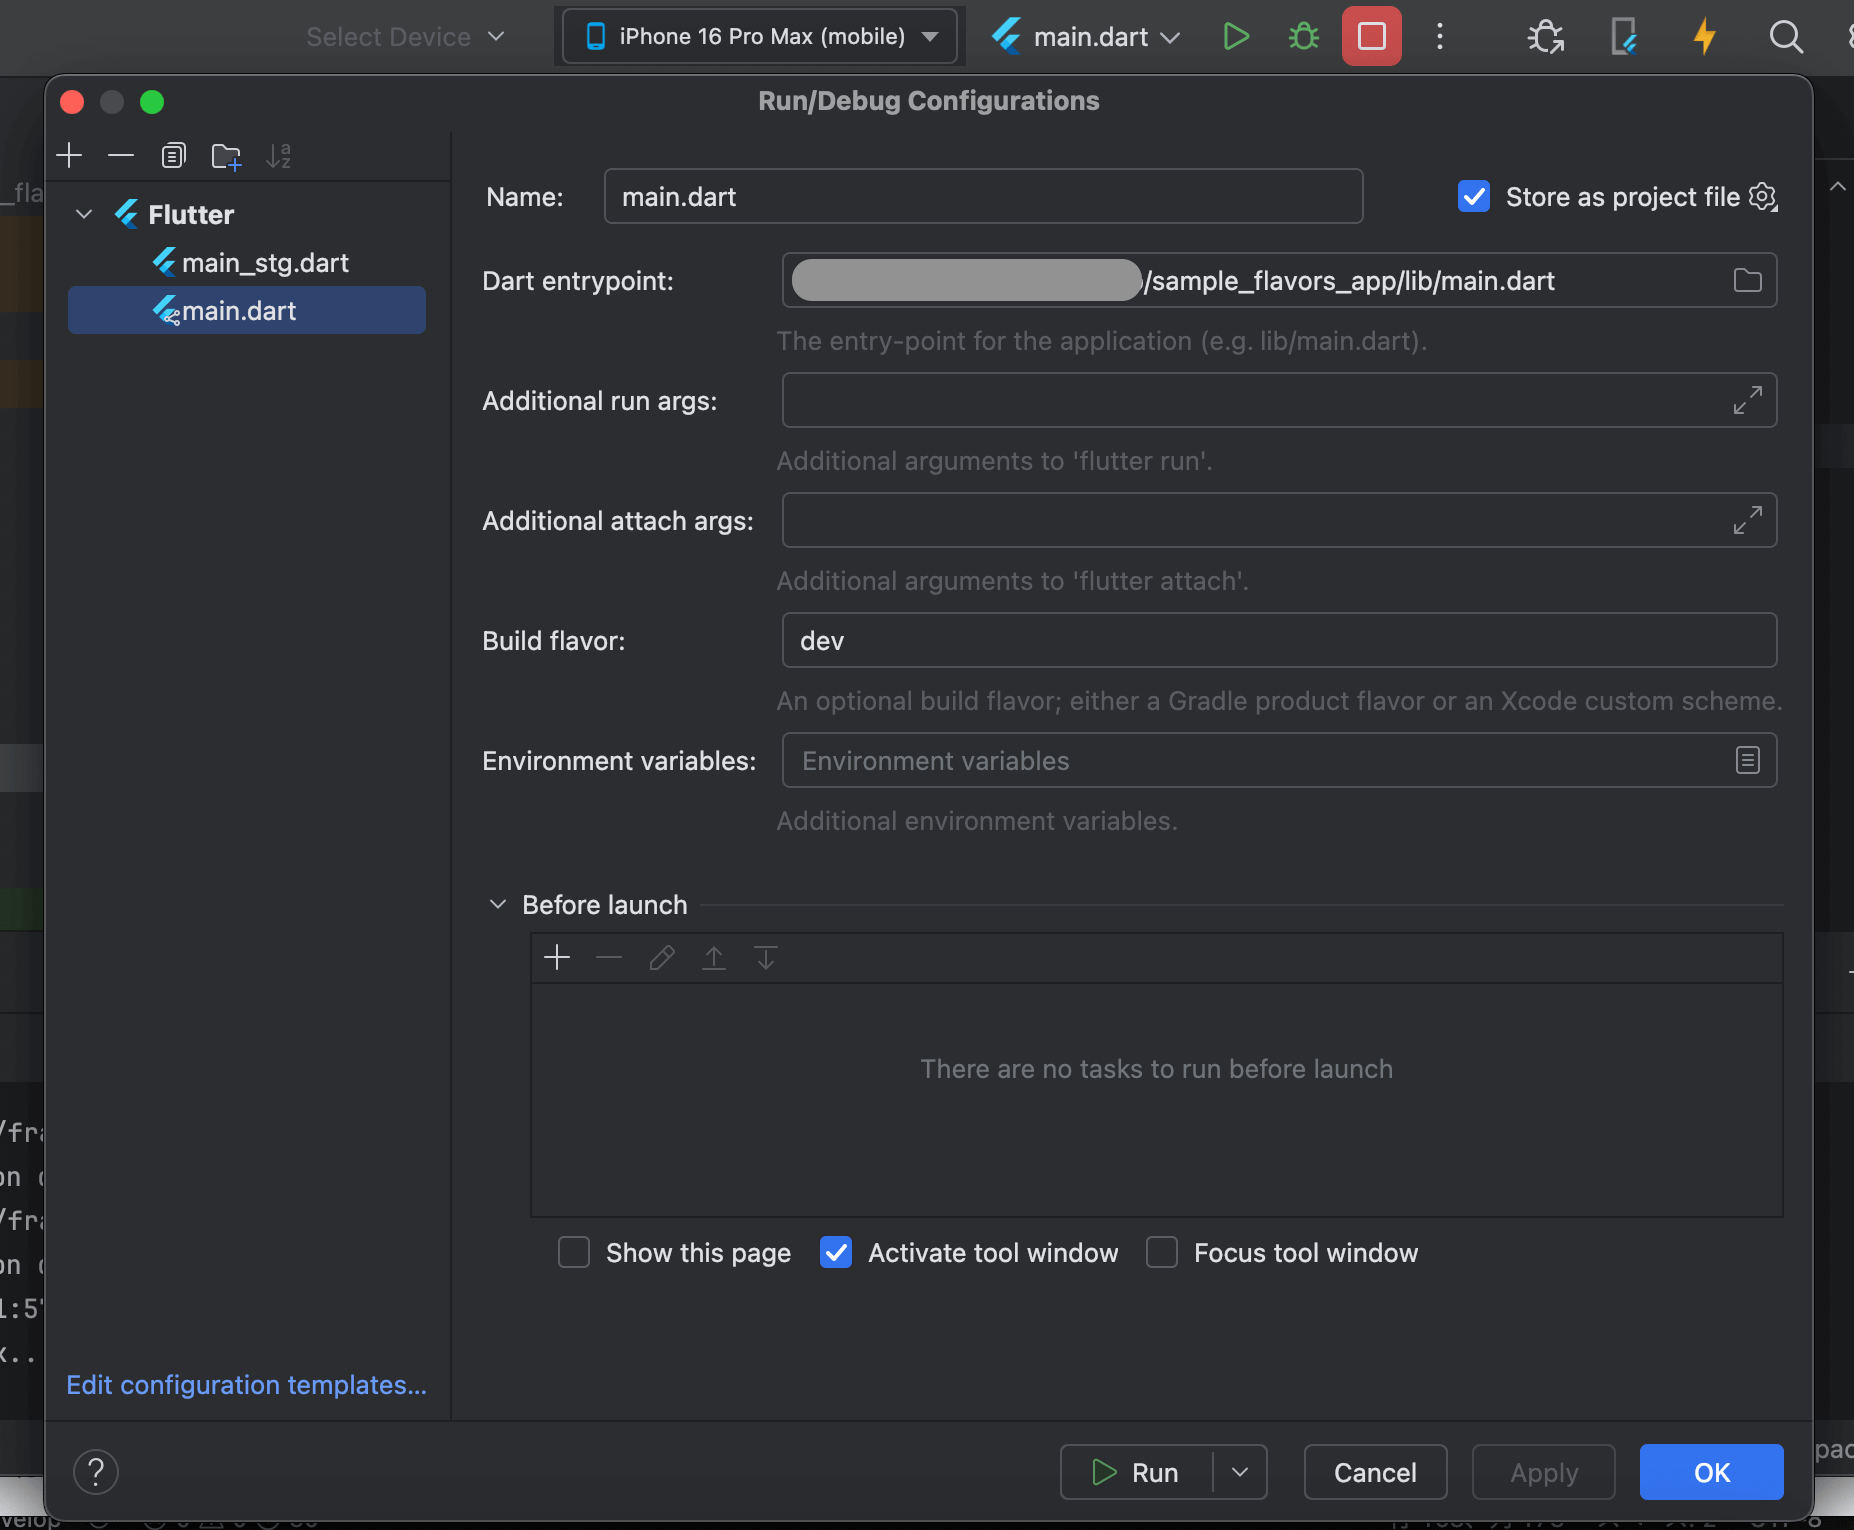Toggle Store as project file checkbox
Screen dimensions: 1854x1530
click(1474, 197)
